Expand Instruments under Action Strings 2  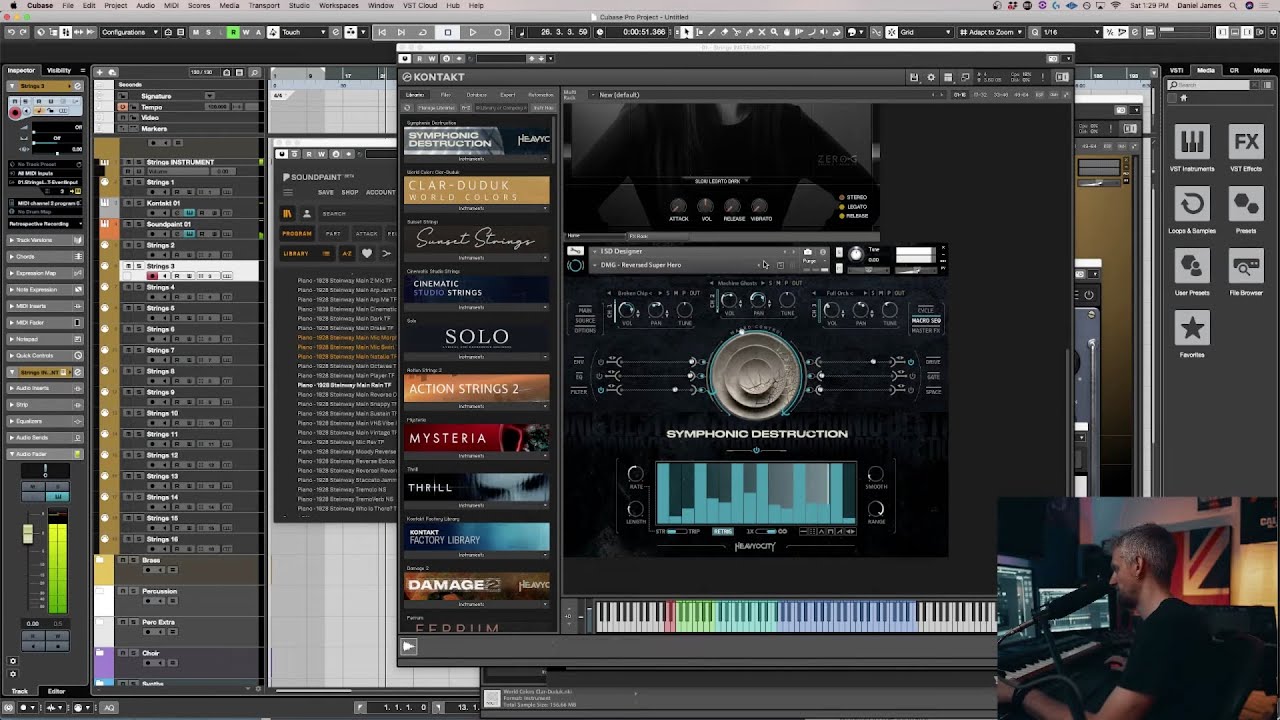click(x=477, y=406)
